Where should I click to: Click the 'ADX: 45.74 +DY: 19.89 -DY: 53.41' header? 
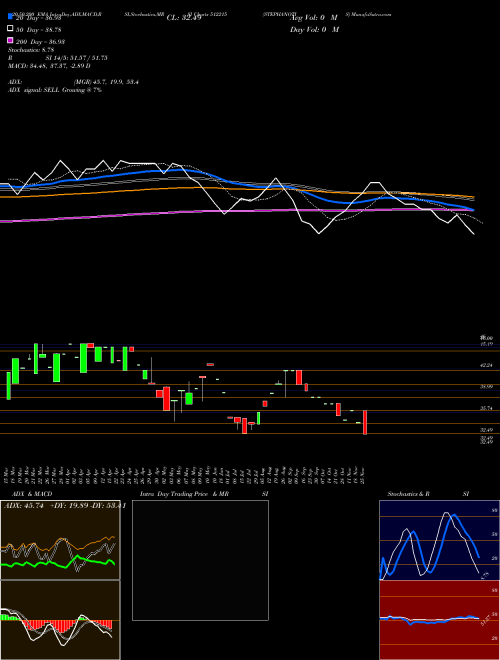[x=65, y=506]
